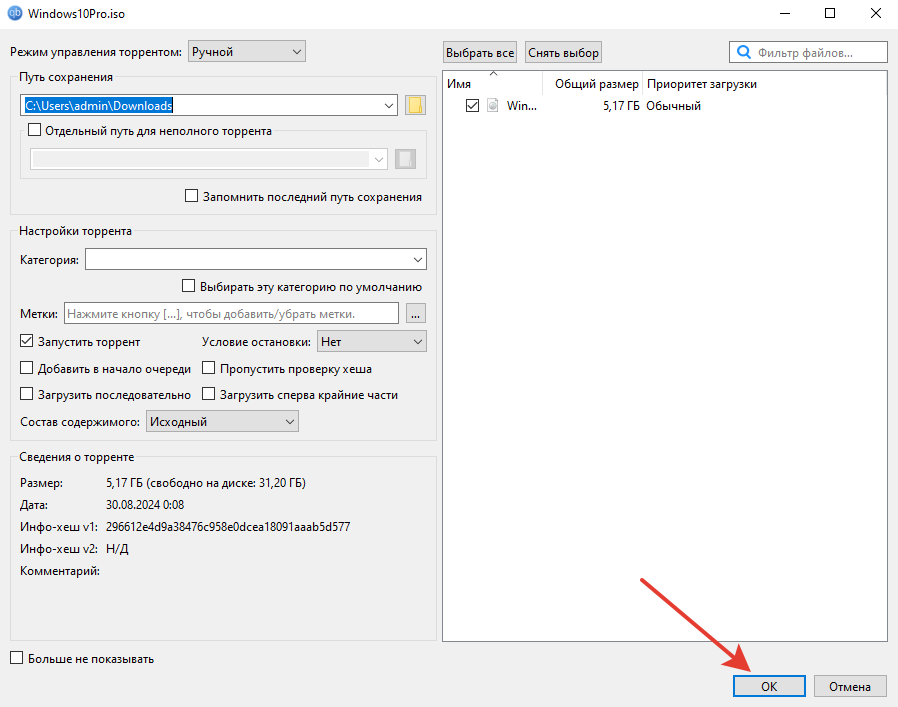
Task: Click the incomplete torrent folder browse icon
Action: (405, 159)
